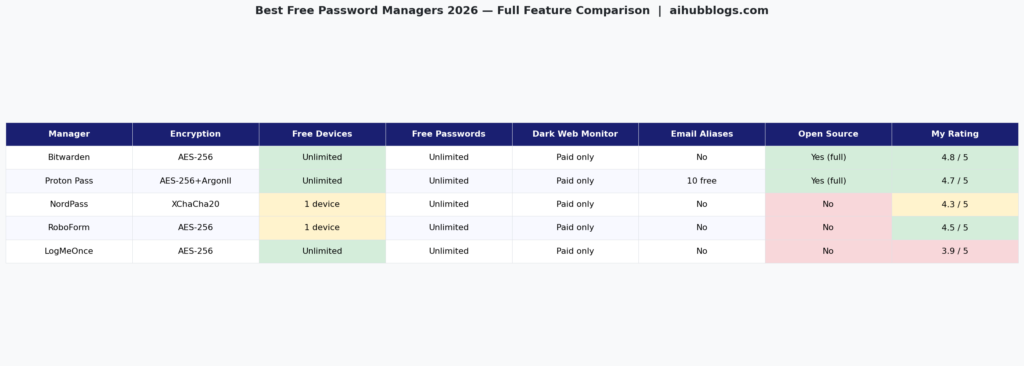Click the 4.5 / 5 rating cell
The image size is (1024, 366).
[955, 228]
